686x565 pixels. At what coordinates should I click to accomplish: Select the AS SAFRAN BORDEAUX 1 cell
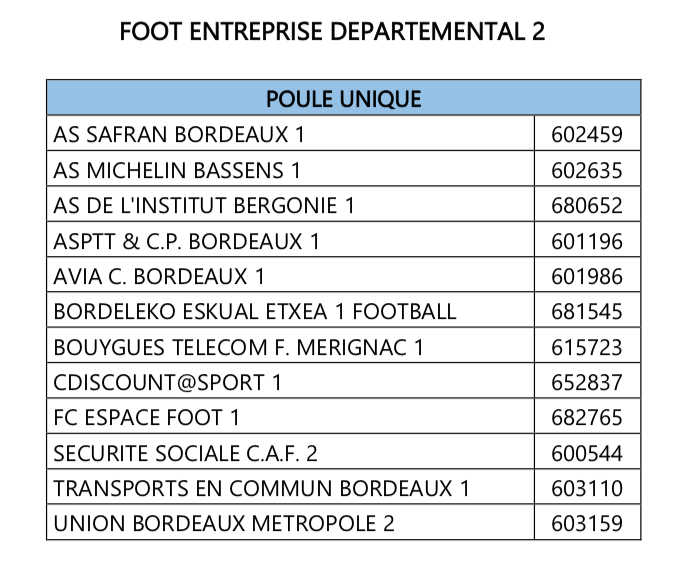[290, 133]
